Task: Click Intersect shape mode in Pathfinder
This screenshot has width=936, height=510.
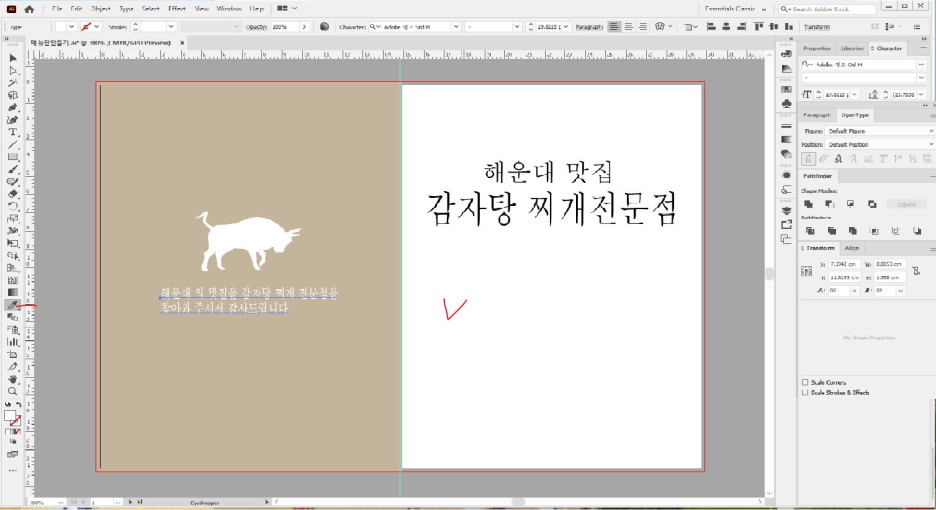Action: [x=851, y=204]
